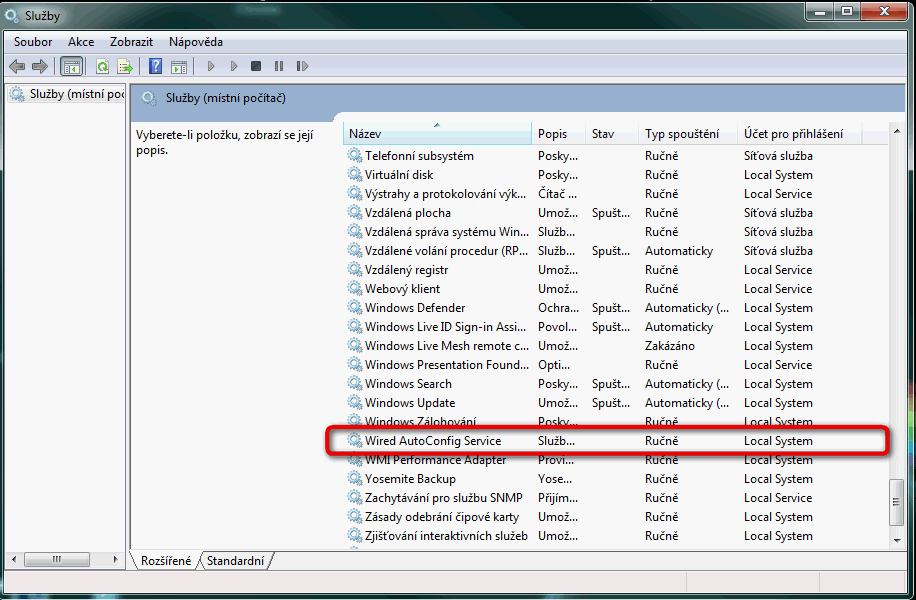This screenshot has height=600, width=916.
Task: Toggle the action pane toolbar icon
Action: 179,67
